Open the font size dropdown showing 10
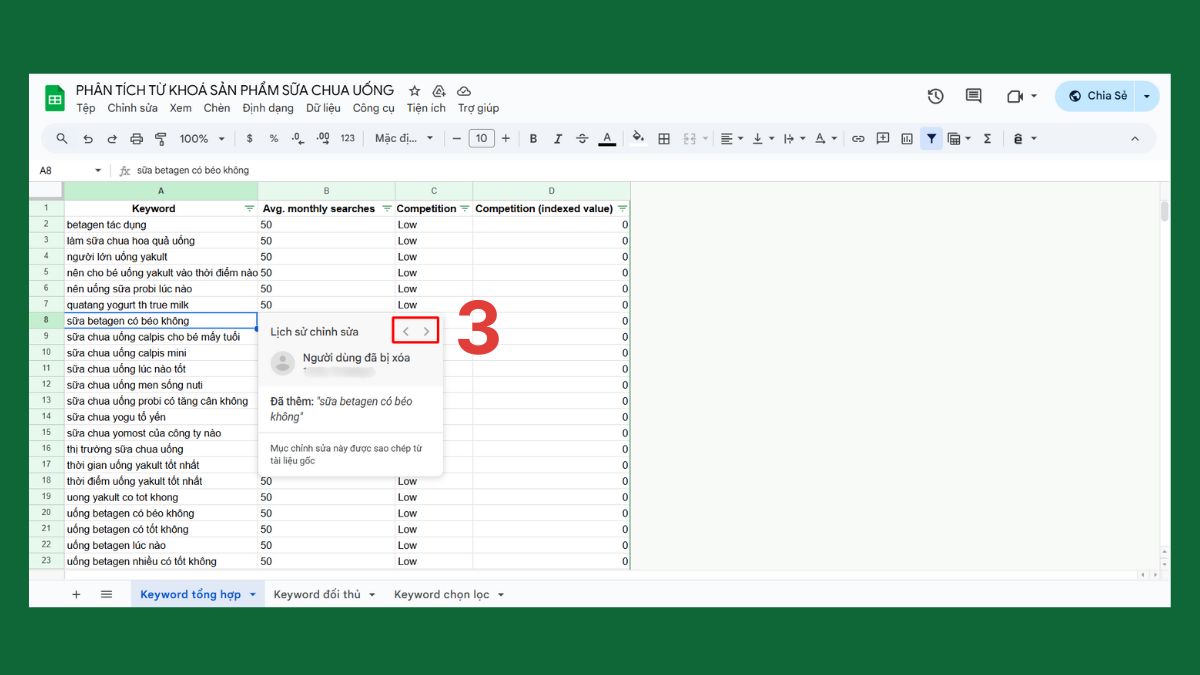 [482, 139]
